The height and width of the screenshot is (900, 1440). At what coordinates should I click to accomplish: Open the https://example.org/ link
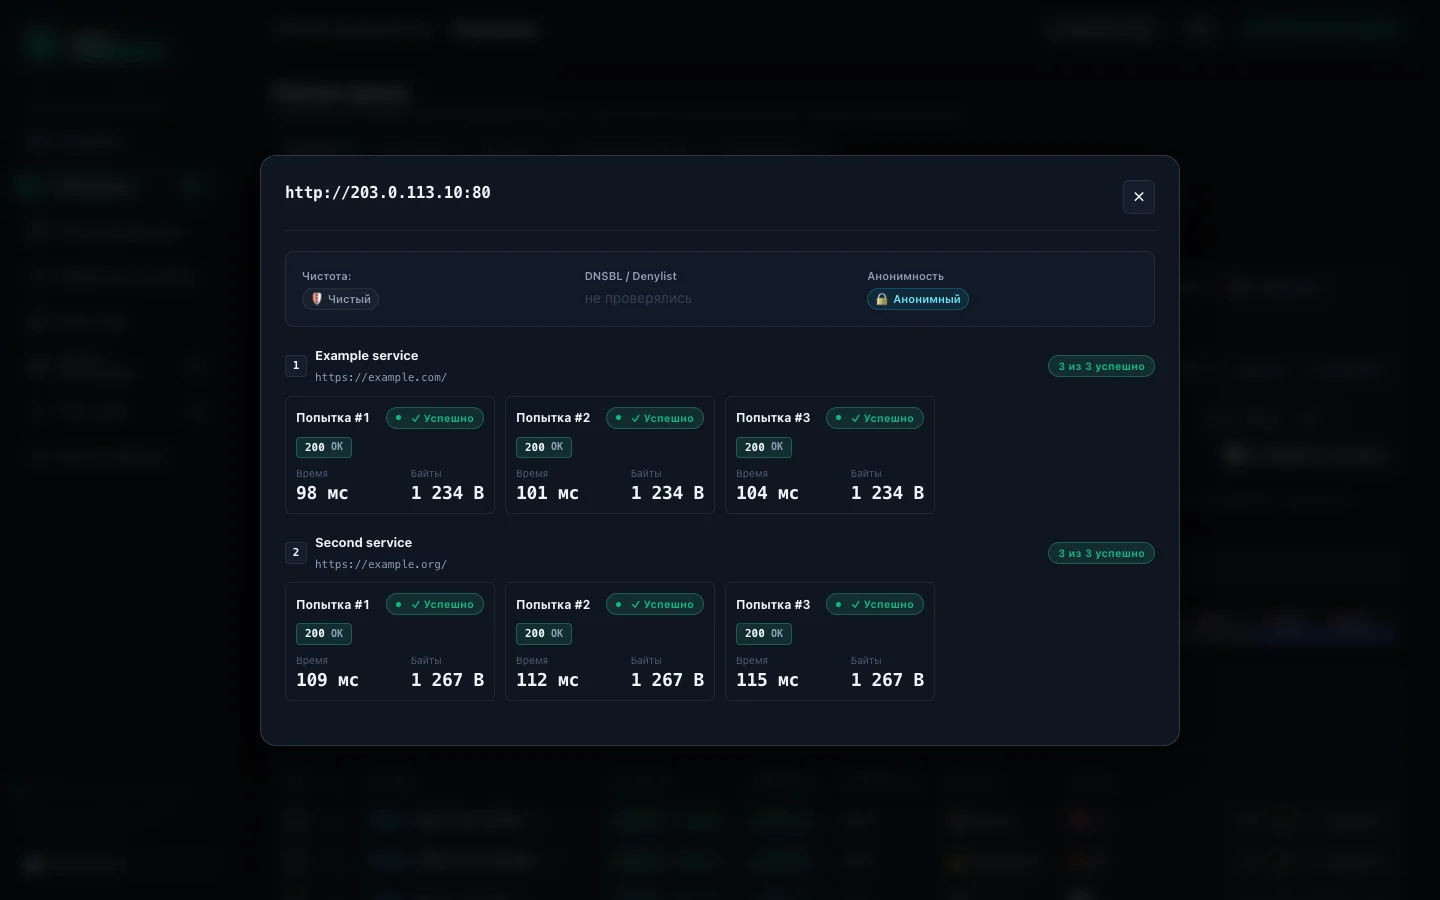tap(381, 565)
